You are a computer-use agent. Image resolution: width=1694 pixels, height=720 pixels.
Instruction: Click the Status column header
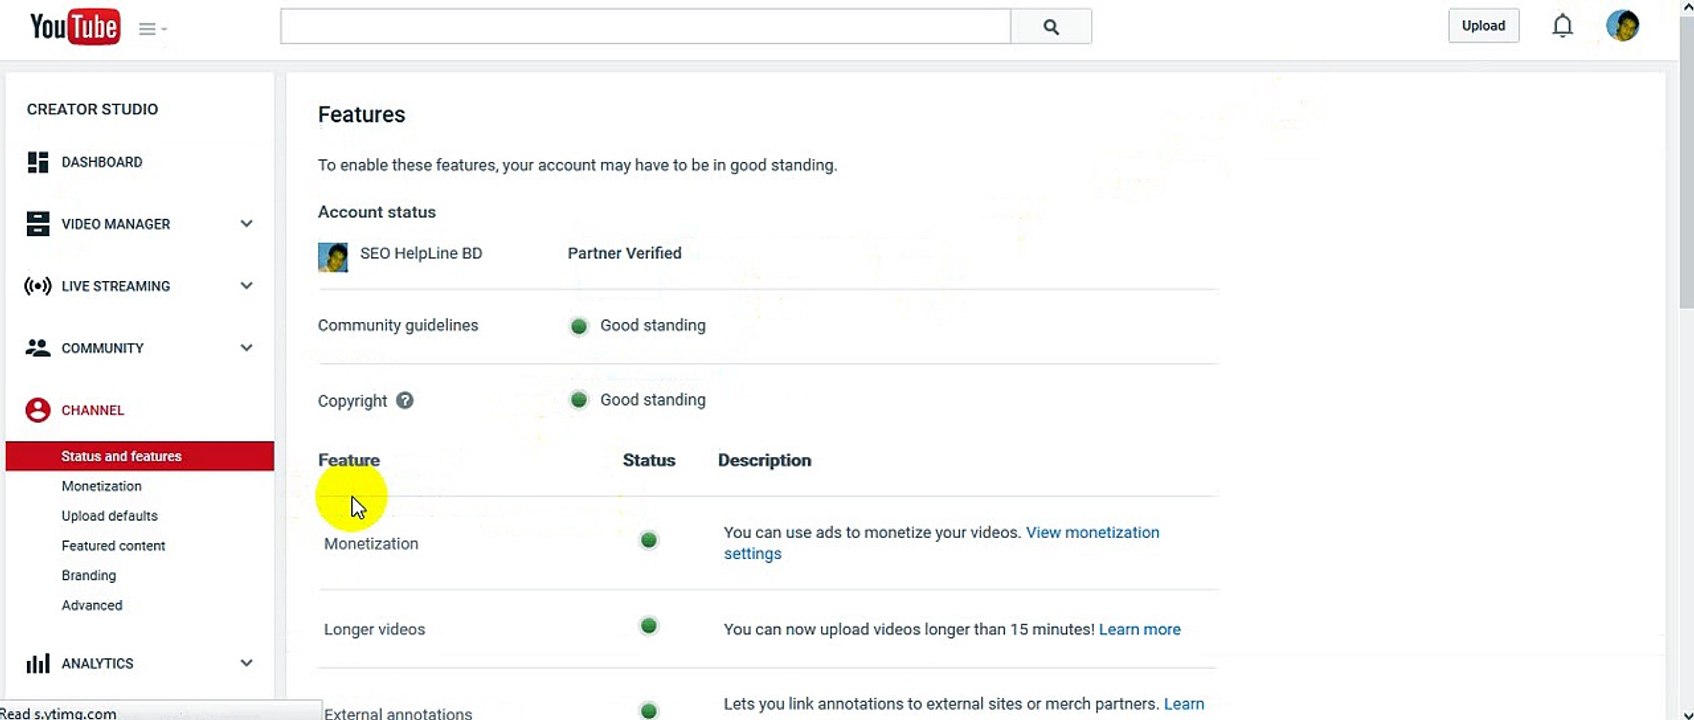tap(649, 460)
